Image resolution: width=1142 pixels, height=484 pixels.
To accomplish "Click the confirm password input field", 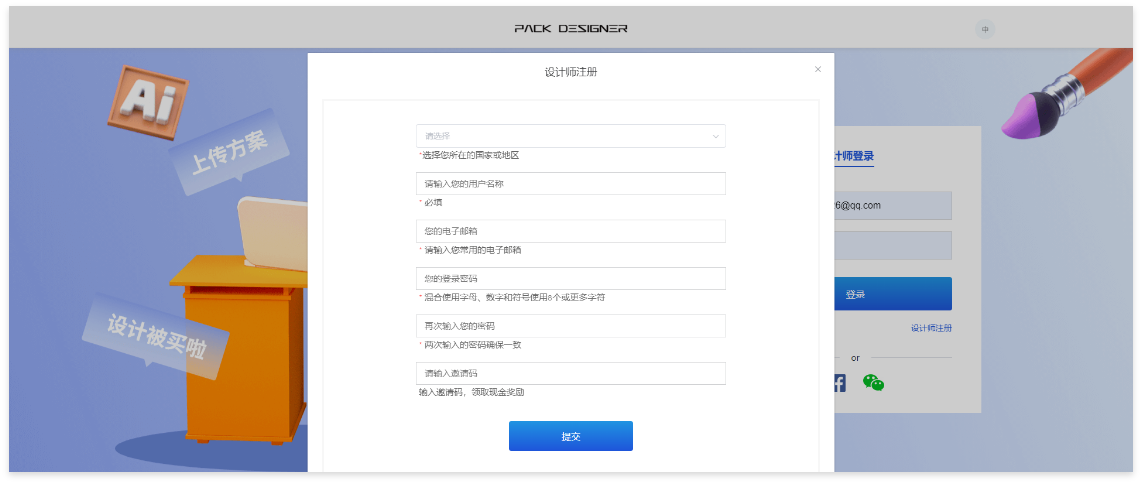I will coord(570,326).
